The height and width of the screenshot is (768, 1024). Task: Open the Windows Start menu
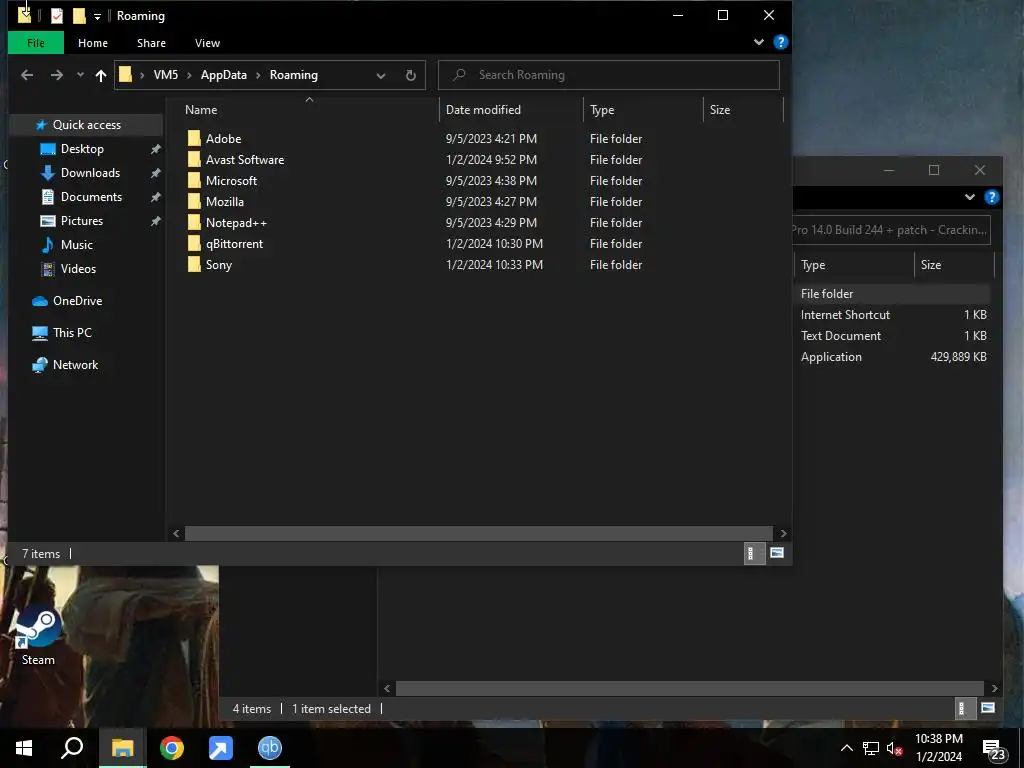24,748
